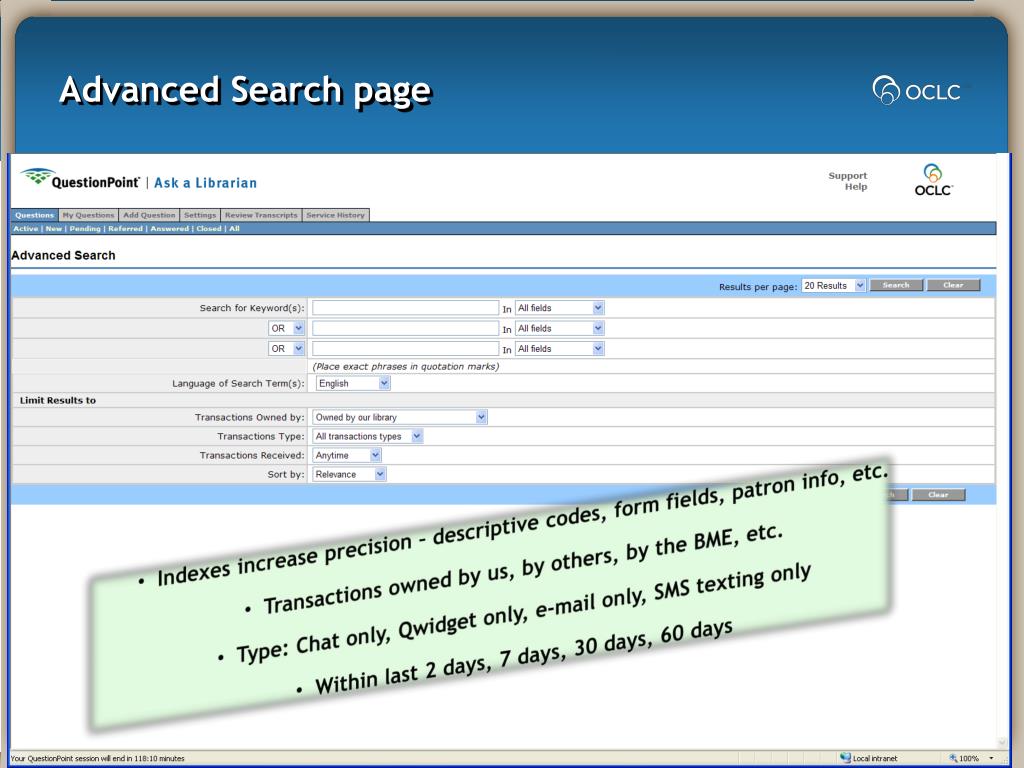
Task: Open Results per page dropdown
Action: tap(833, 285)
